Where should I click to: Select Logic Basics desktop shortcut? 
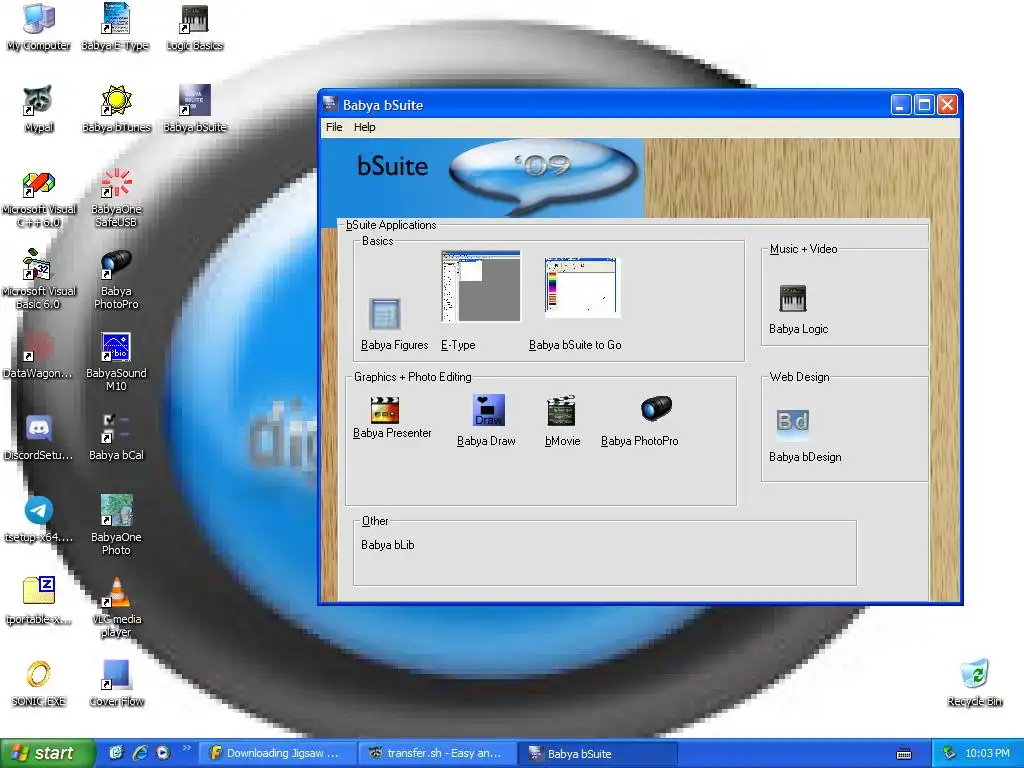[x=195, y=27]
